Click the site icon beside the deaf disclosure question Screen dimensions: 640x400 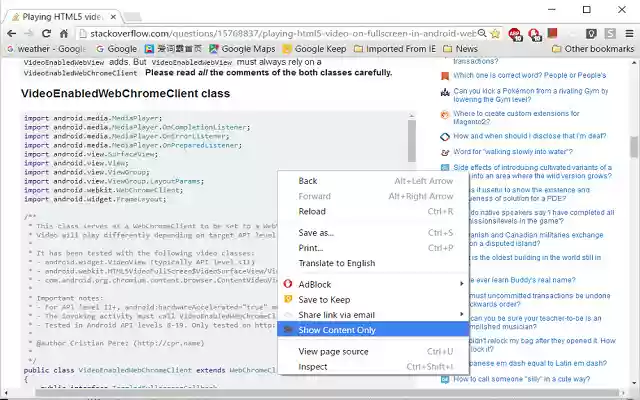click(x=445, y=137)
